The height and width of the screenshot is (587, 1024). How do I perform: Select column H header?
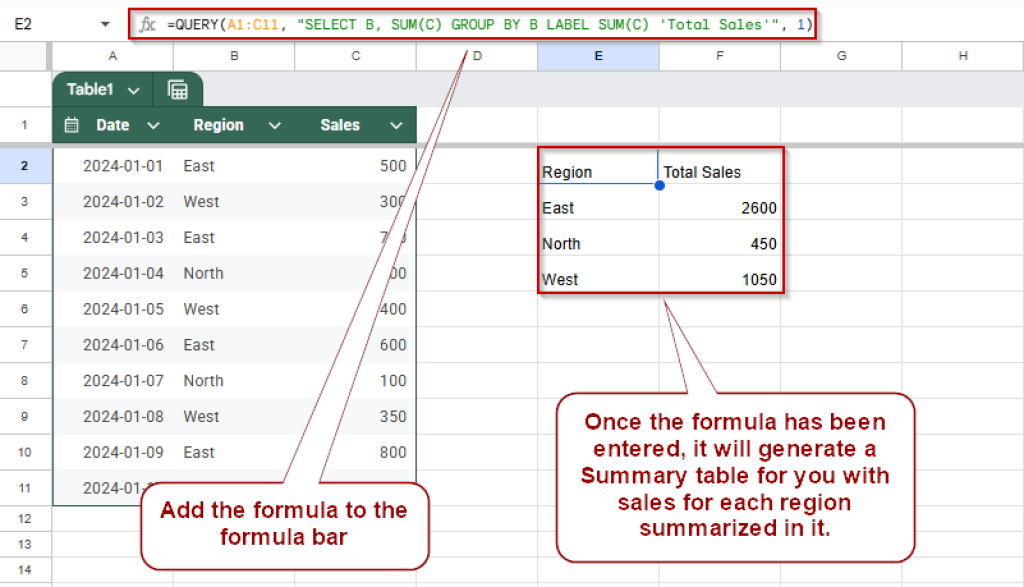coord(964,57)
